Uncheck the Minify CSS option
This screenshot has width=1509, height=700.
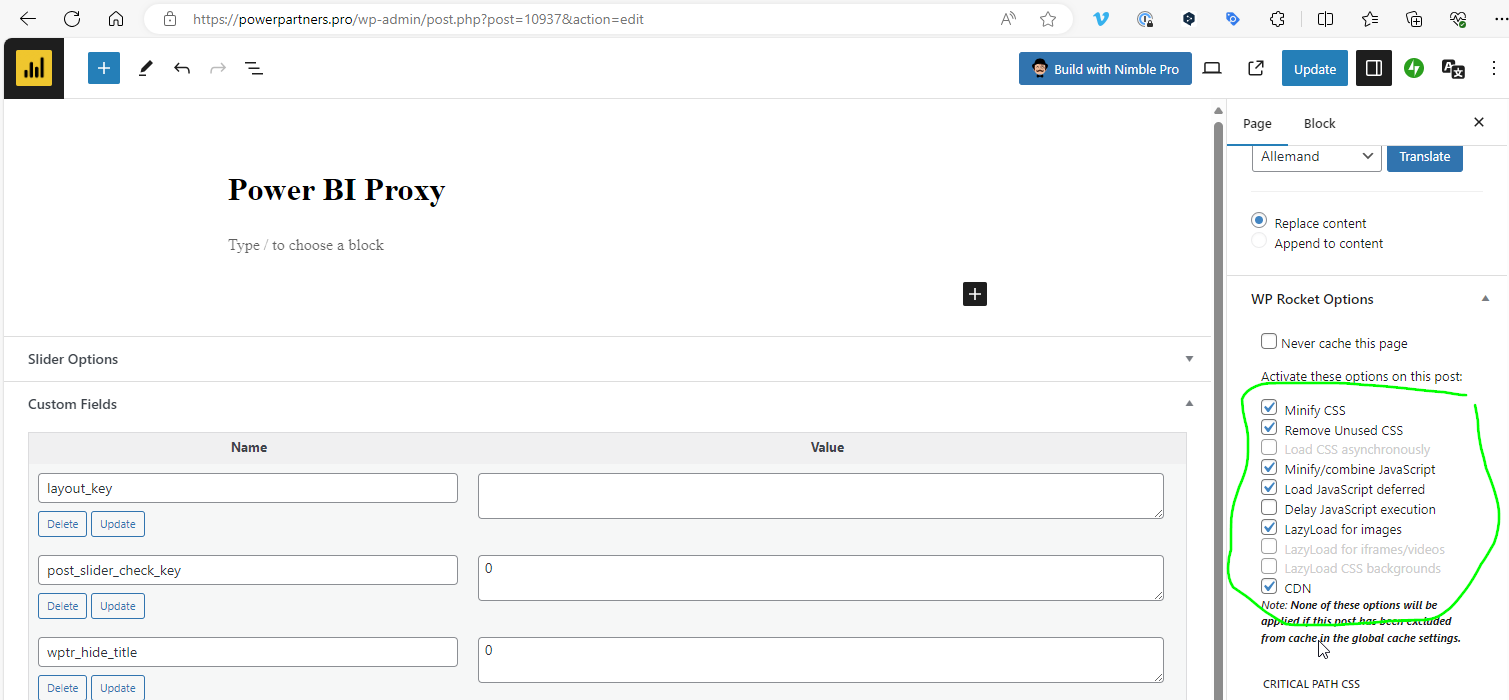(x=1269, y=408)
